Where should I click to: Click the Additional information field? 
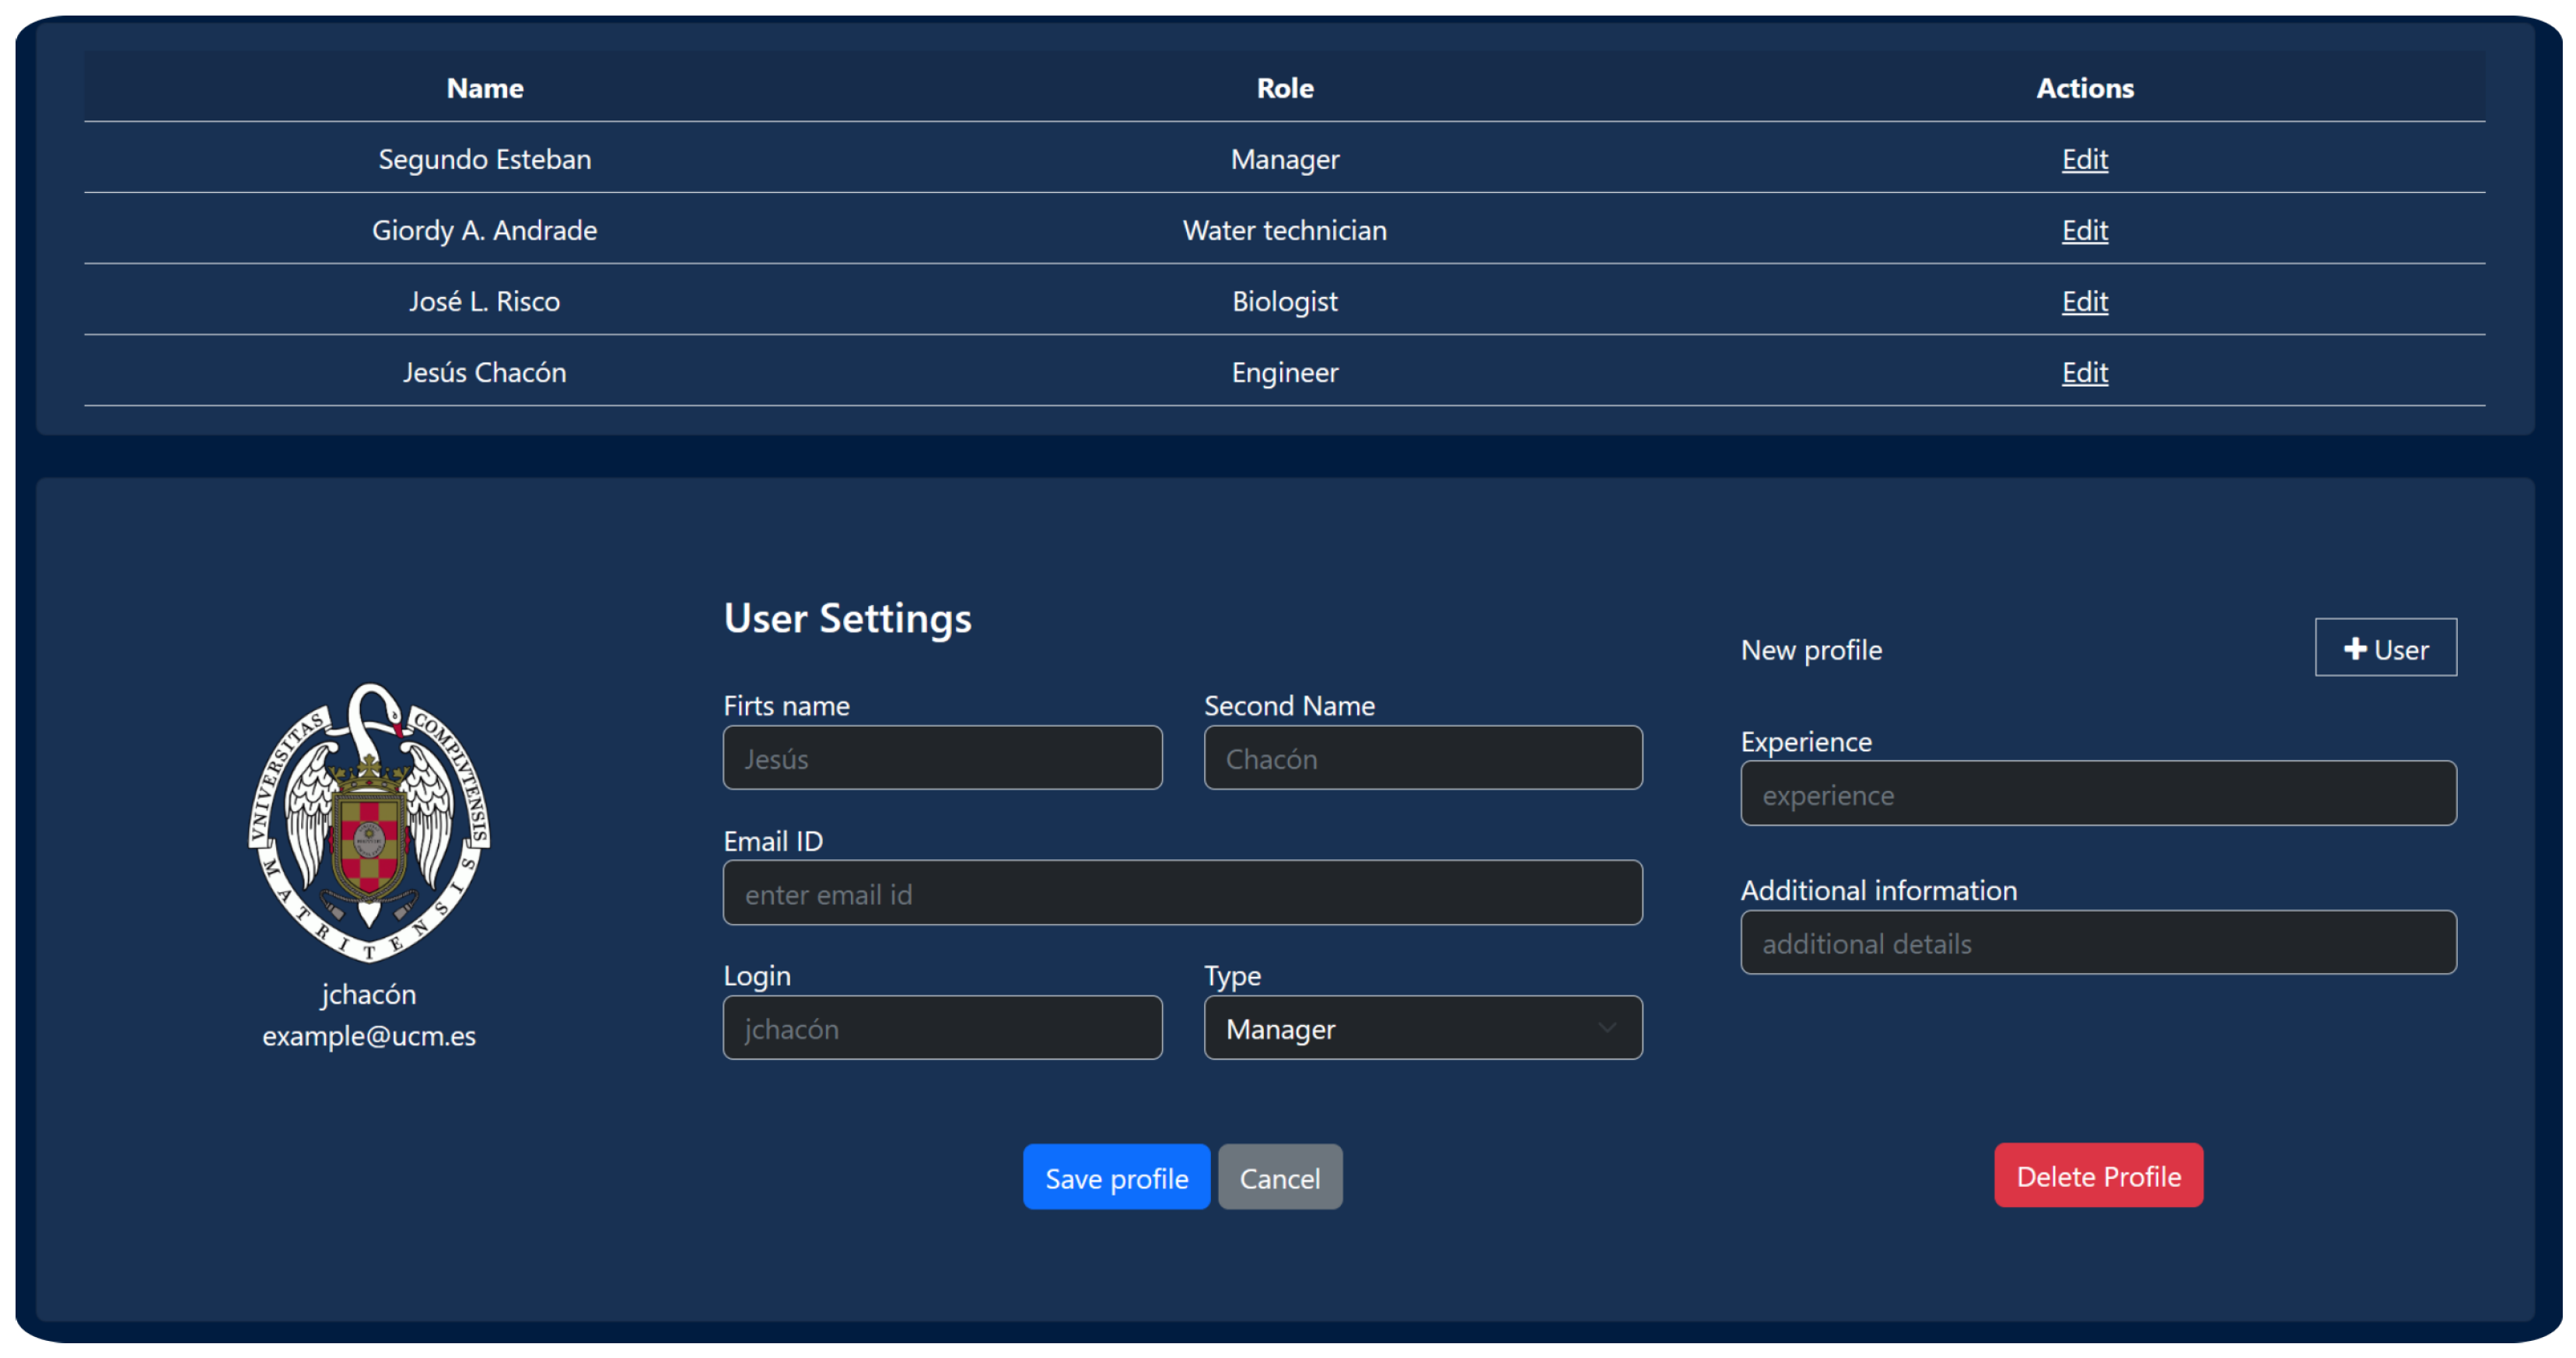click(2097, 942)
